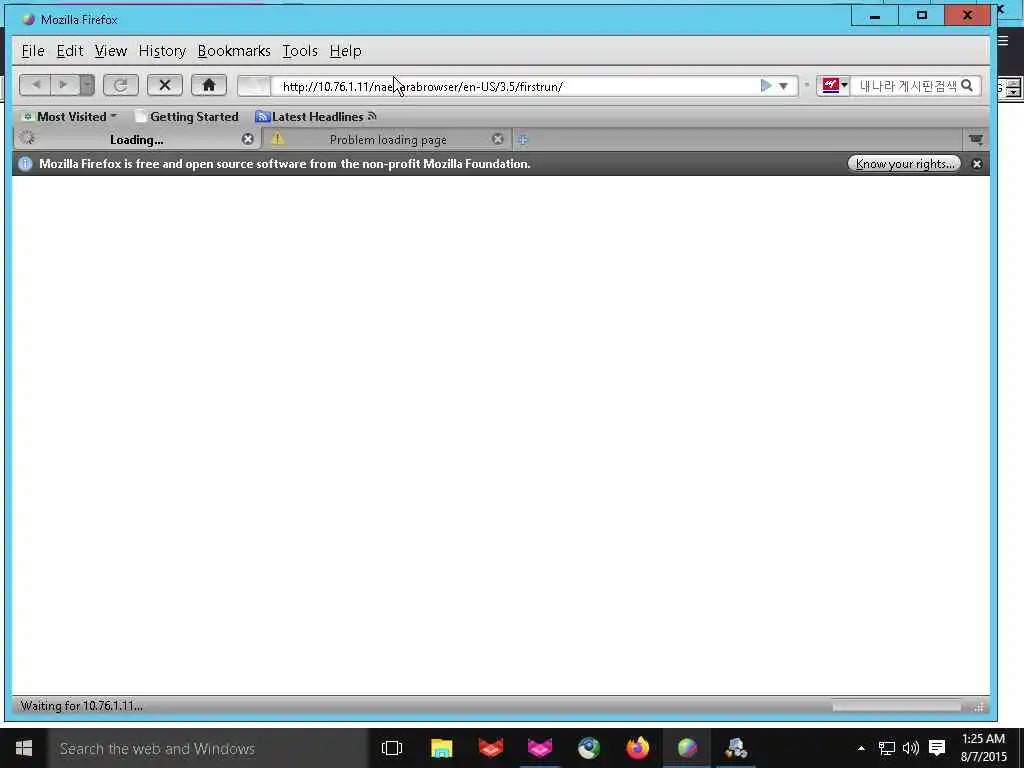
Task: Click the volume speaker tray icon
Action: coord(910,748)
